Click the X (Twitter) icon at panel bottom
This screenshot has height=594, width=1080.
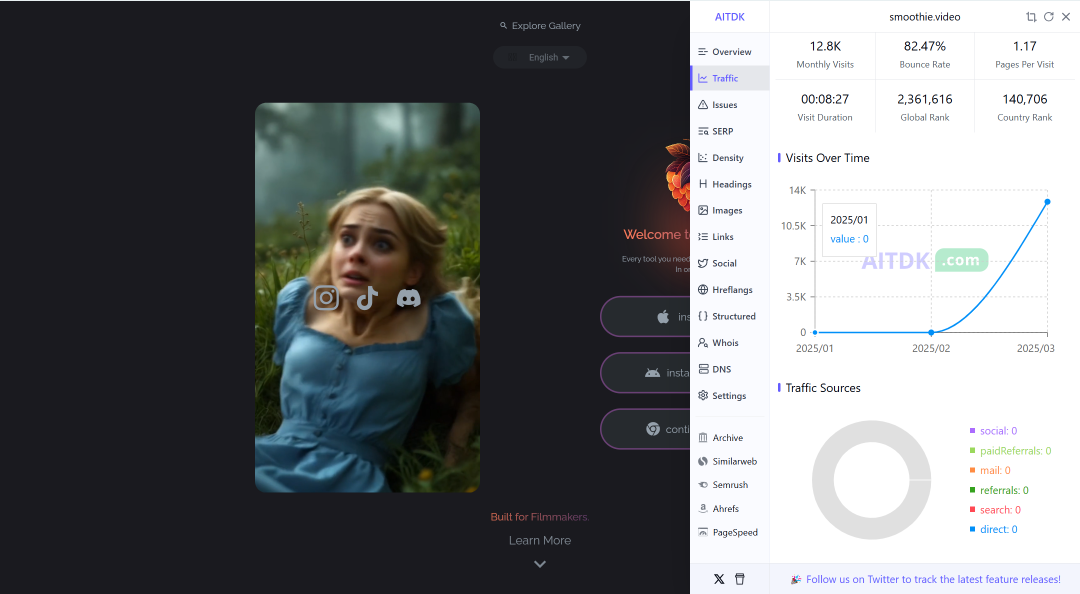point(719,579)
